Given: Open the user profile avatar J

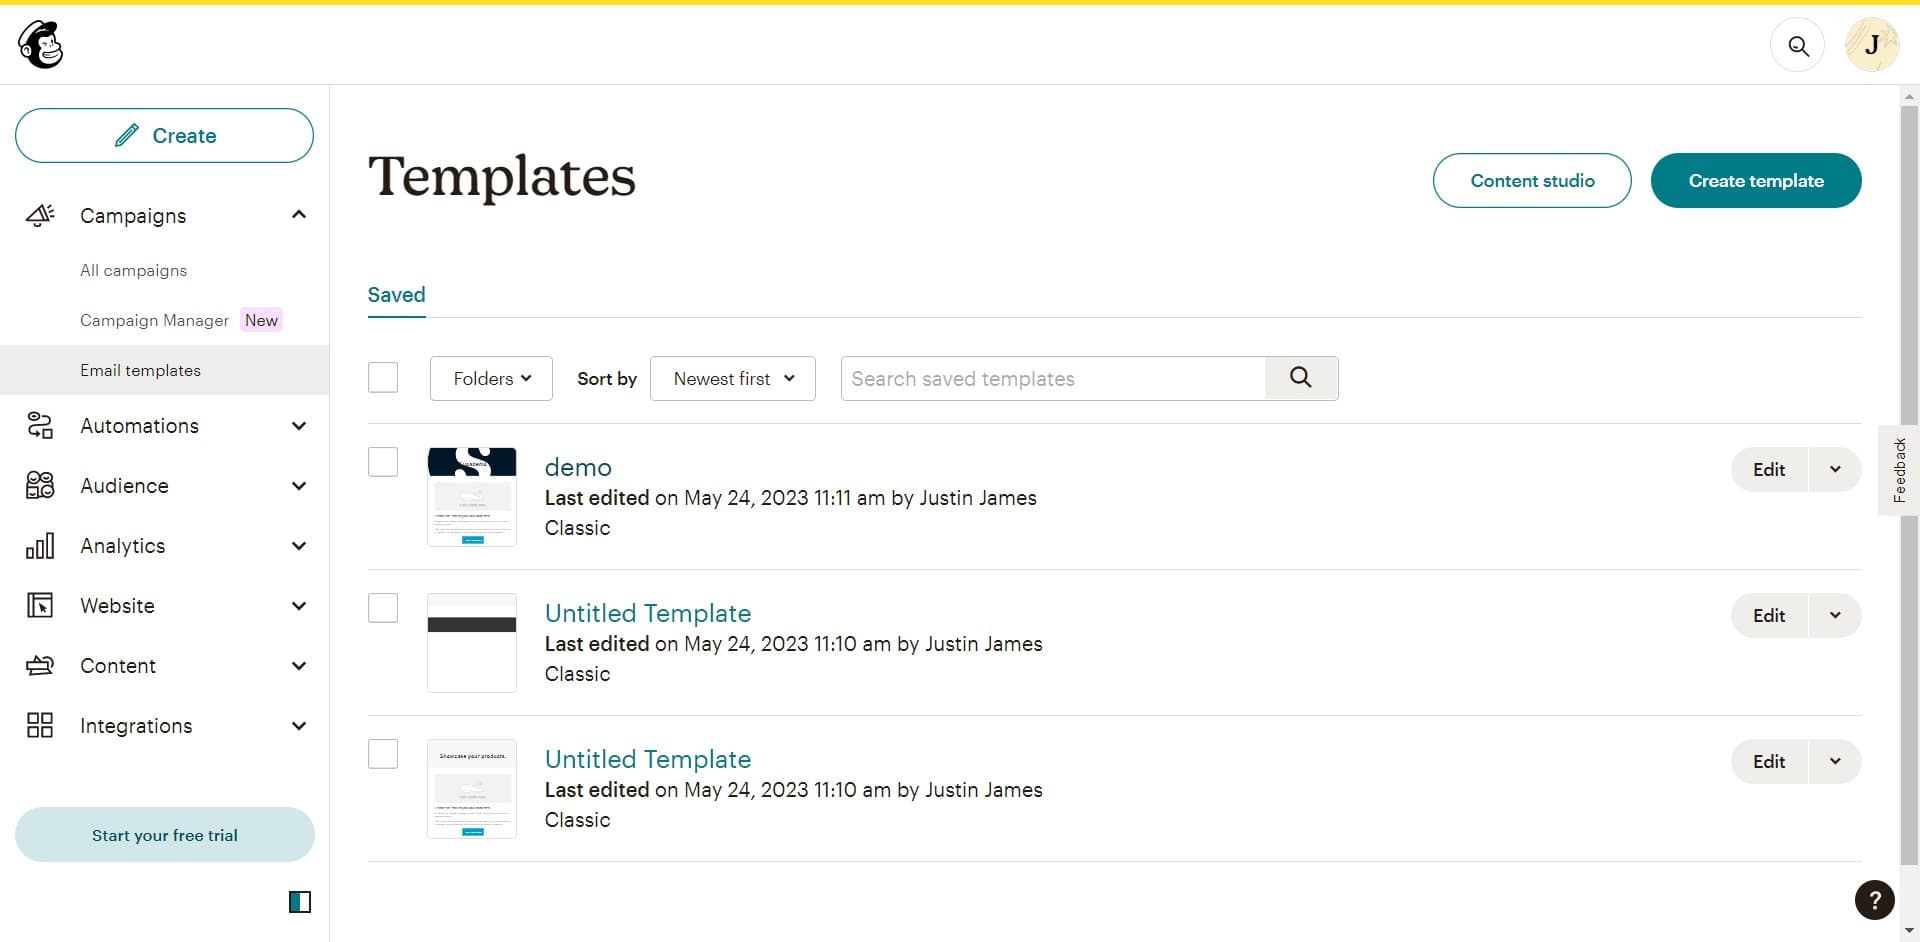Looking at the screenshot, I should [1871, 46].
